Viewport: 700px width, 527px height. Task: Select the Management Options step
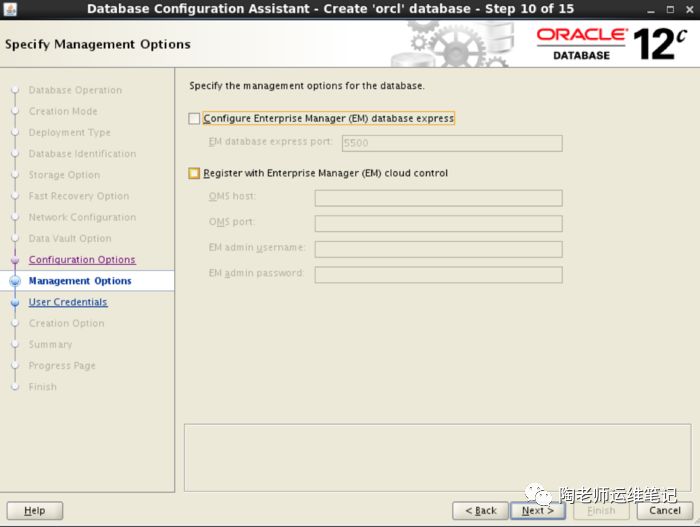(x=80, y=281)
